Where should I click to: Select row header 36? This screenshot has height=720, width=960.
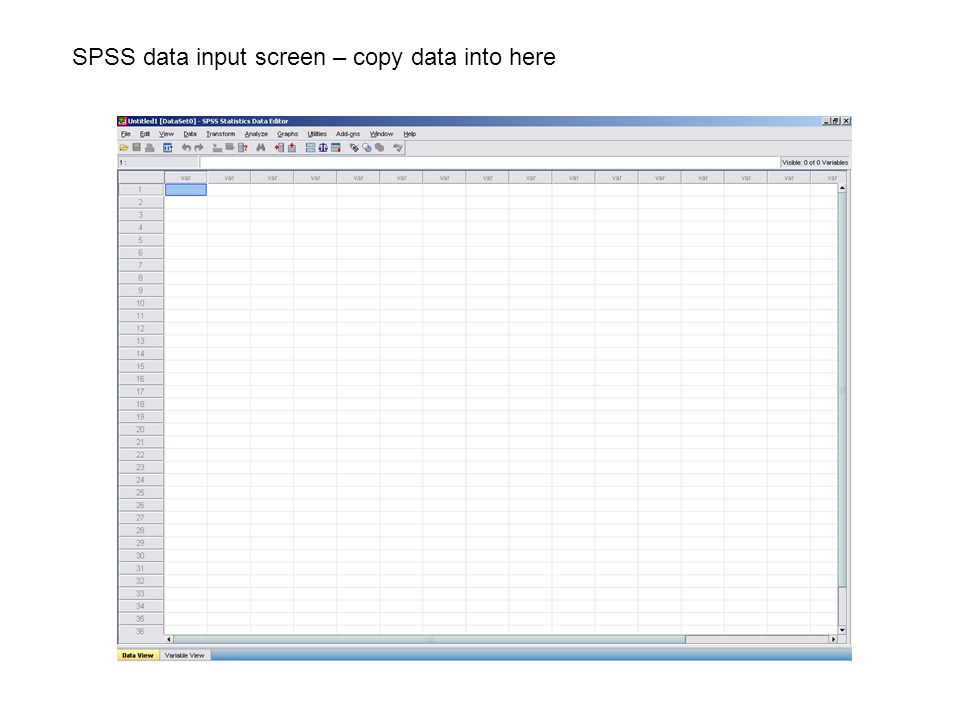[x=140, y=631]
